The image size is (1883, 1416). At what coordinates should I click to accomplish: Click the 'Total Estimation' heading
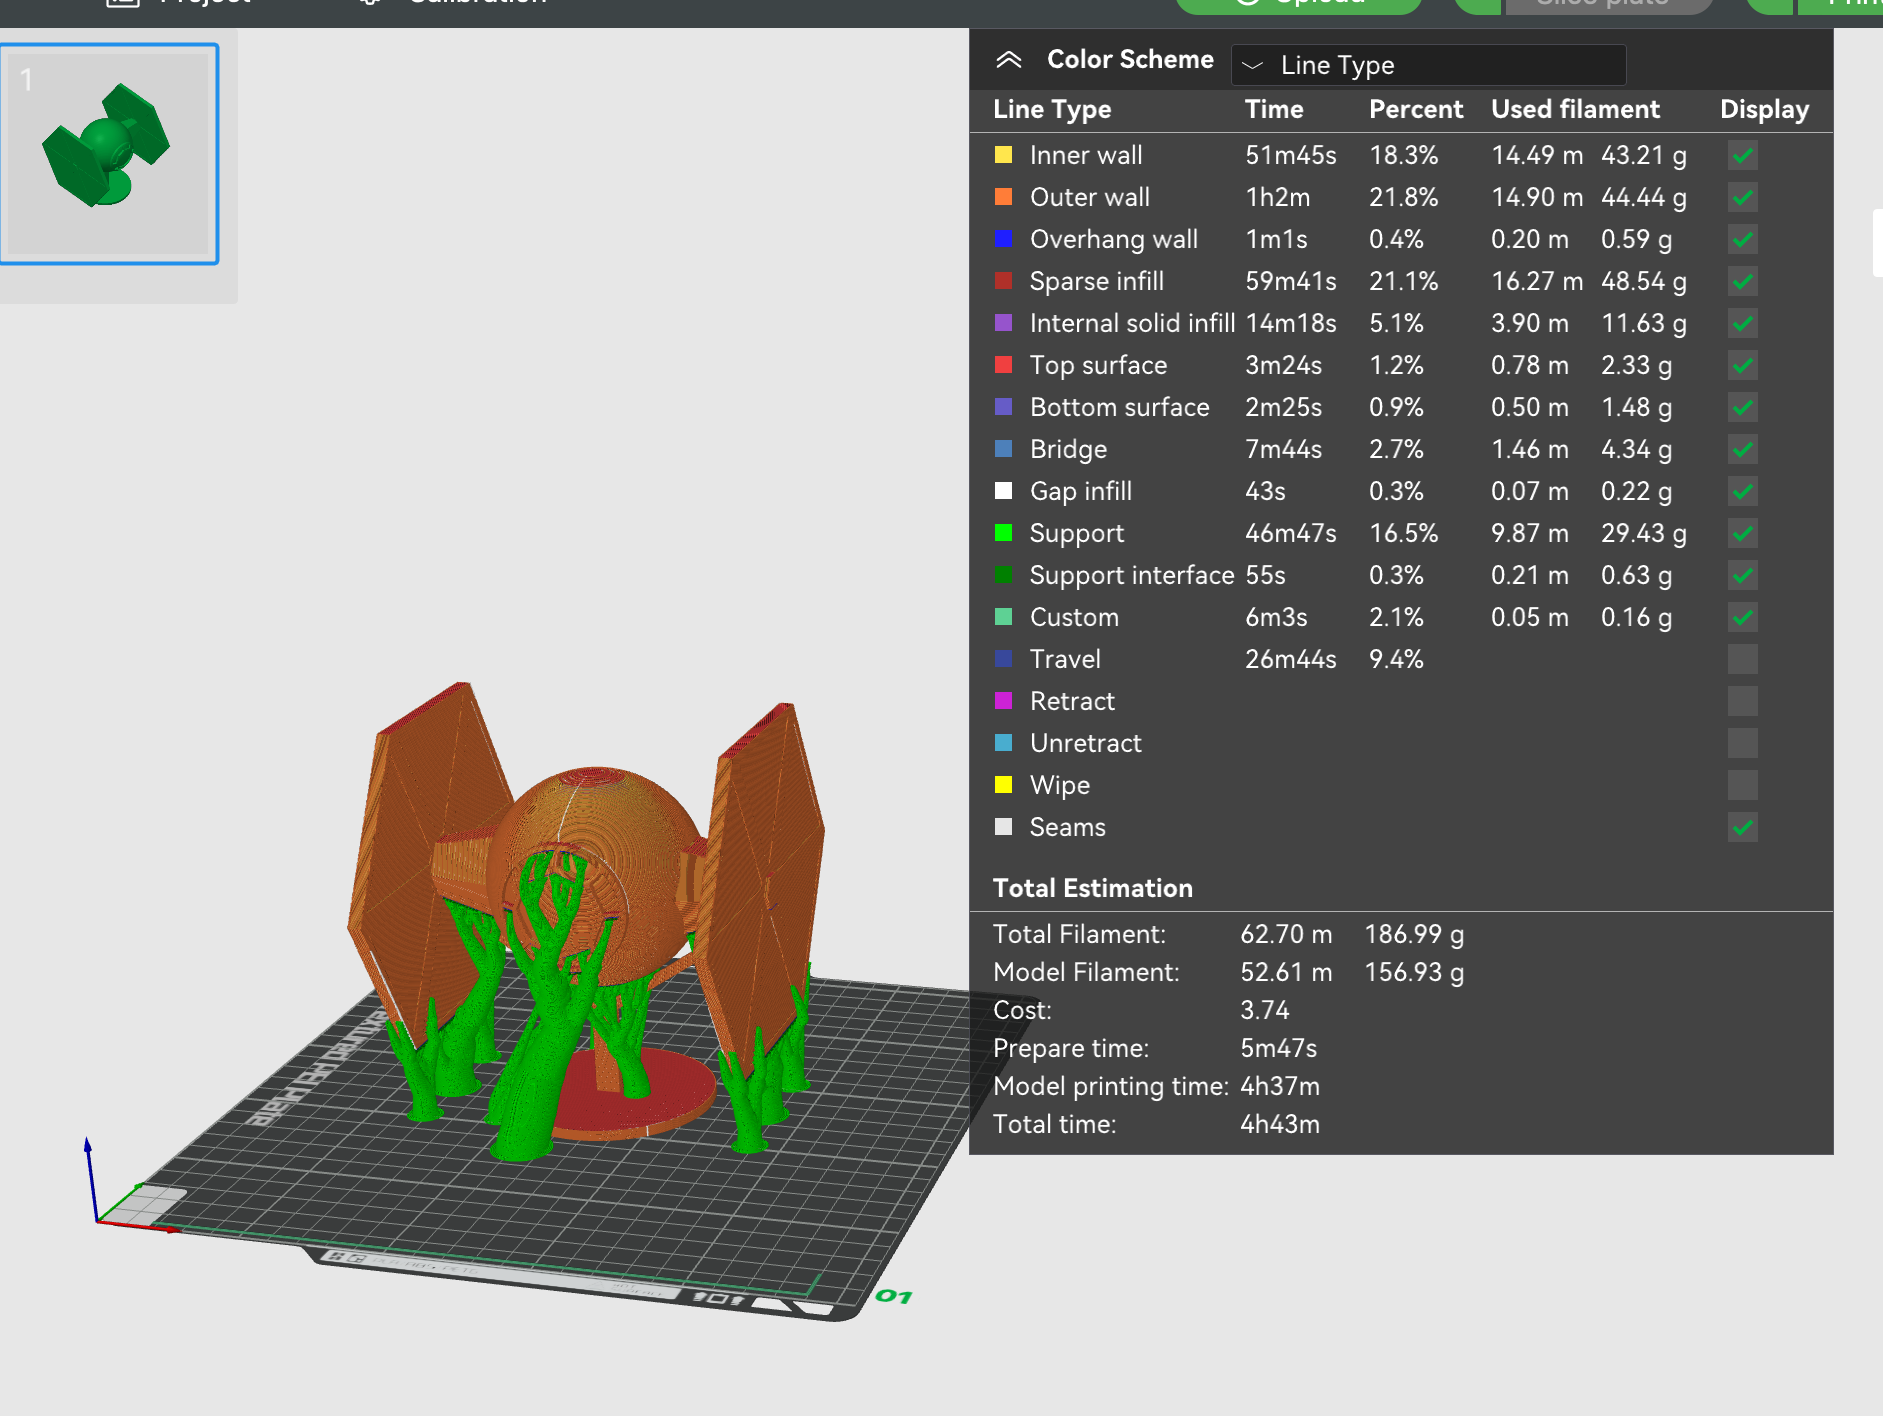pyautogui.click(x=1092, y=888)
